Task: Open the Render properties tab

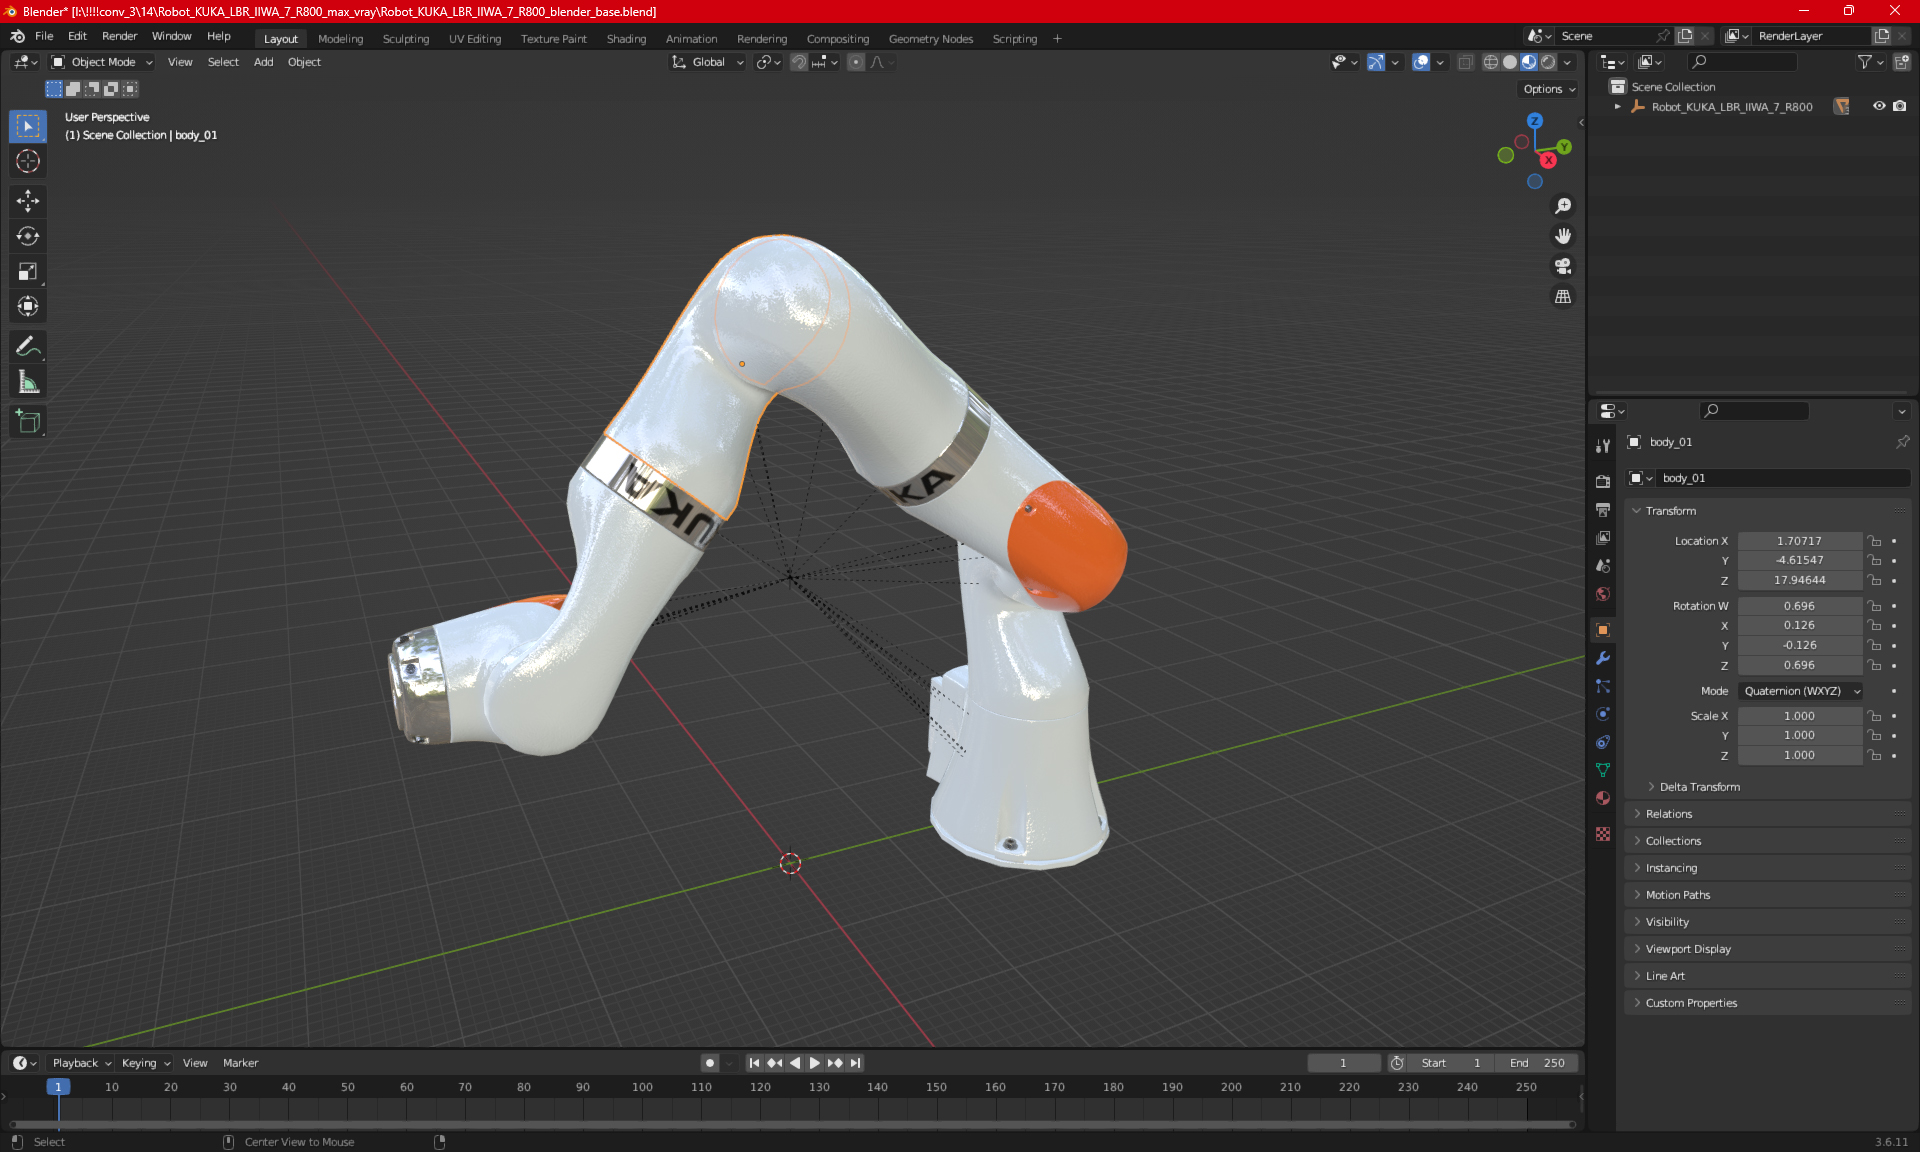Action: click(x=1603, y=481)
